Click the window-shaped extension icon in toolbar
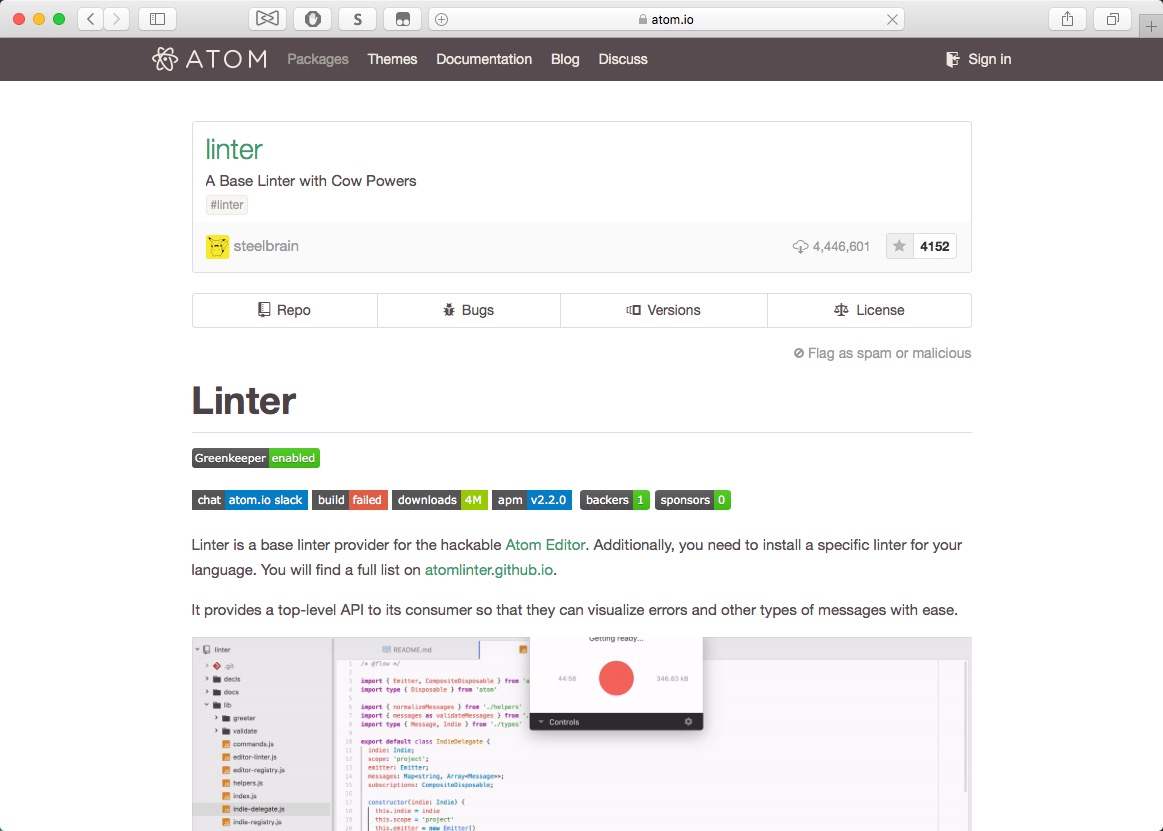Image resolution: width=1163 pixels, height=831 pixels. [x=403, y=19]
